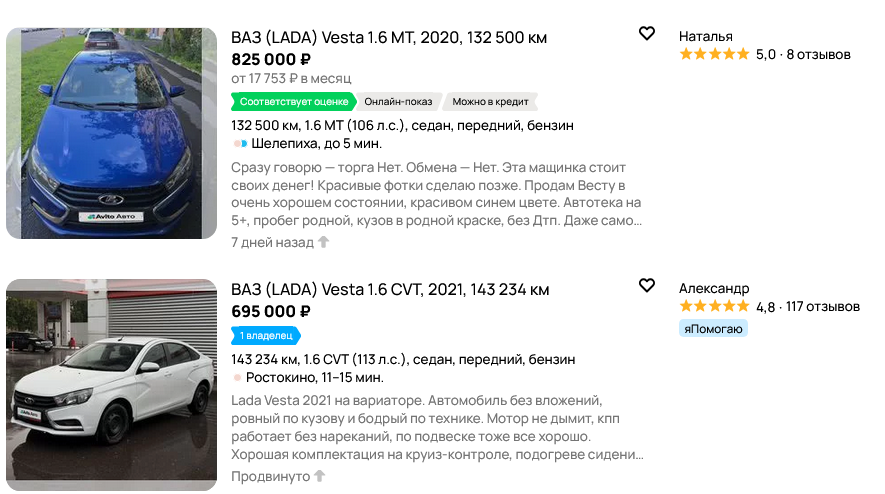This screenshot has height=494, width=885.
Task: Open listing title Vesta 1.6 CVT, 2021
Action: (390, 290)
